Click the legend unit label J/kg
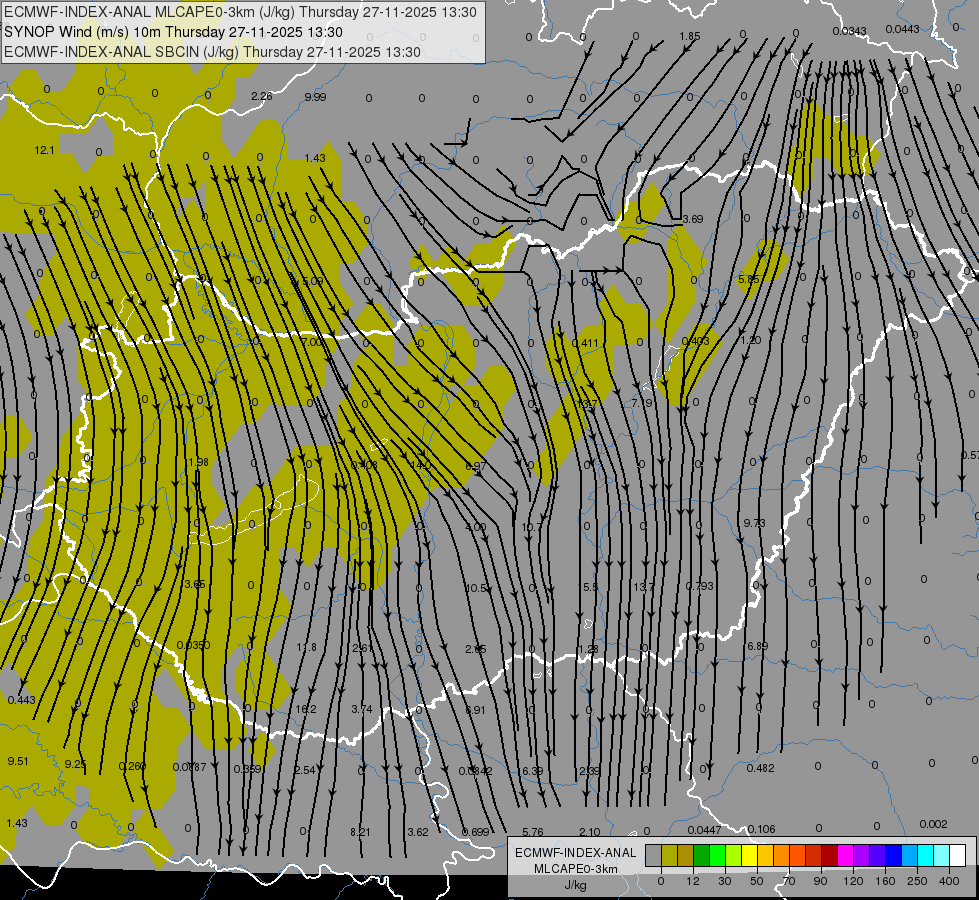The height and width of the screenshot is (900, 979). click(575, 885)
